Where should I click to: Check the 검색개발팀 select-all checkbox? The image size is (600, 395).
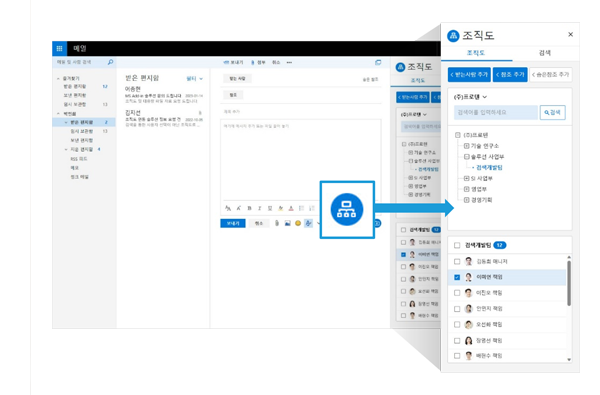[457, 245]
